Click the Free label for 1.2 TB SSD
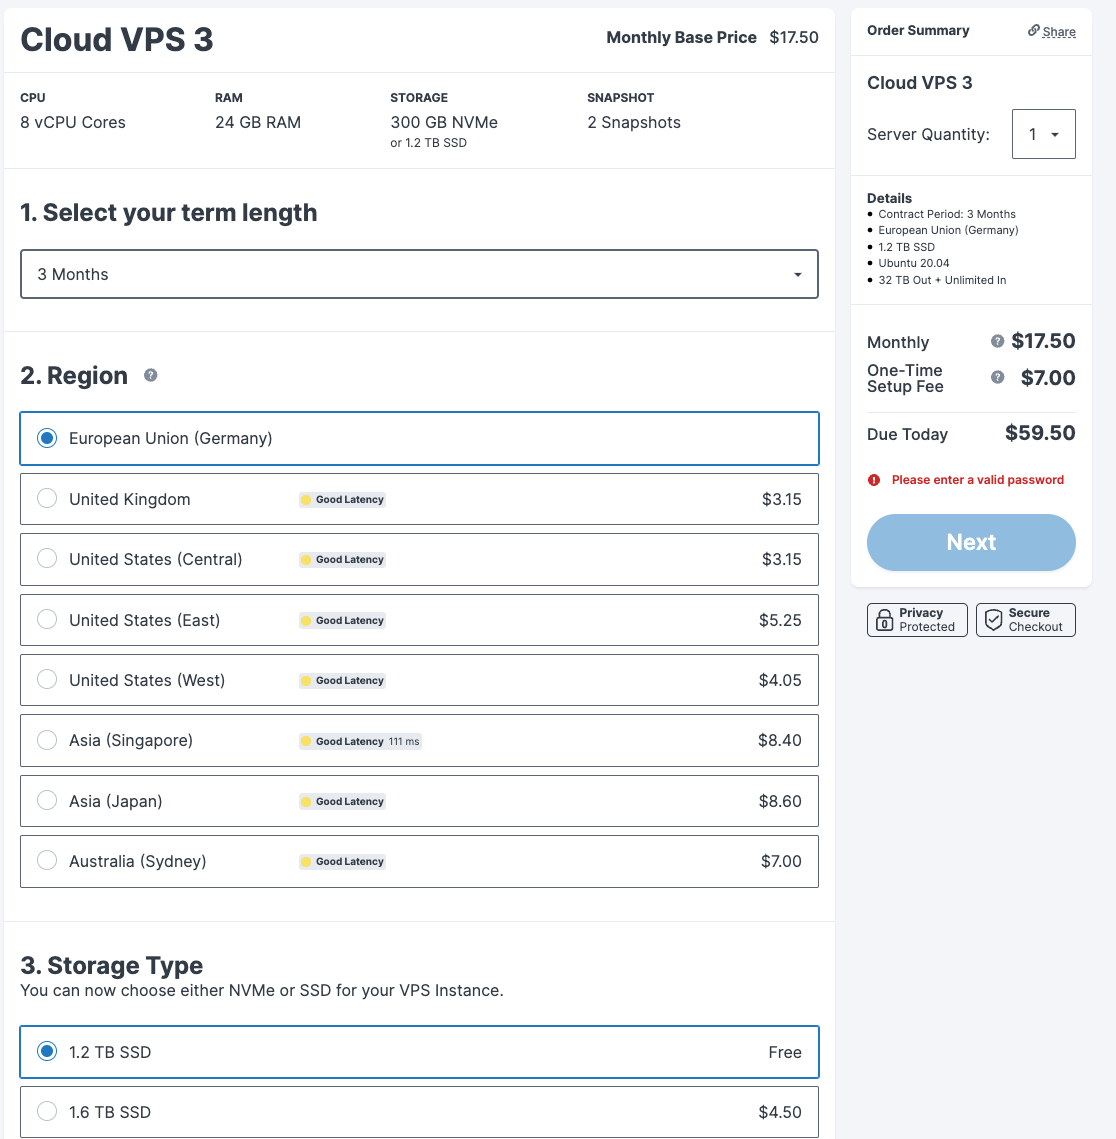Viewport: 1116px width, 1139px height. 785,1053
